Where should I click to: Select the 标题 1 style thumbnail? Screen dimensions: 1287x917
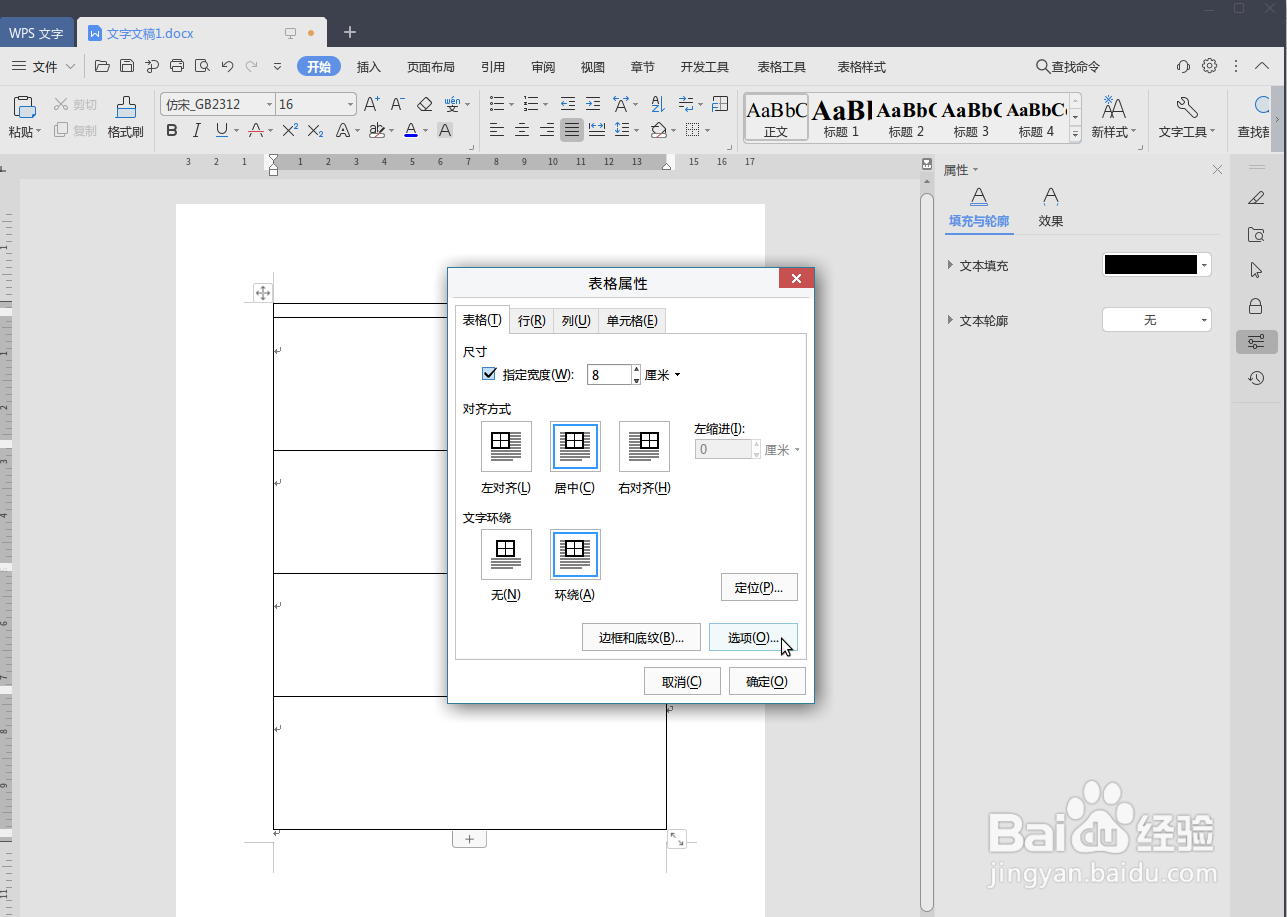coord(841,117)
